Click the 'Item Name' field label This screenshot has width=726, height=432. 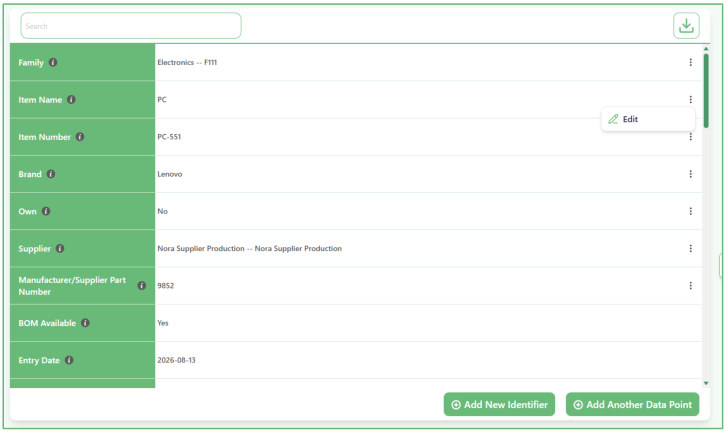click(x=40, y=100)
